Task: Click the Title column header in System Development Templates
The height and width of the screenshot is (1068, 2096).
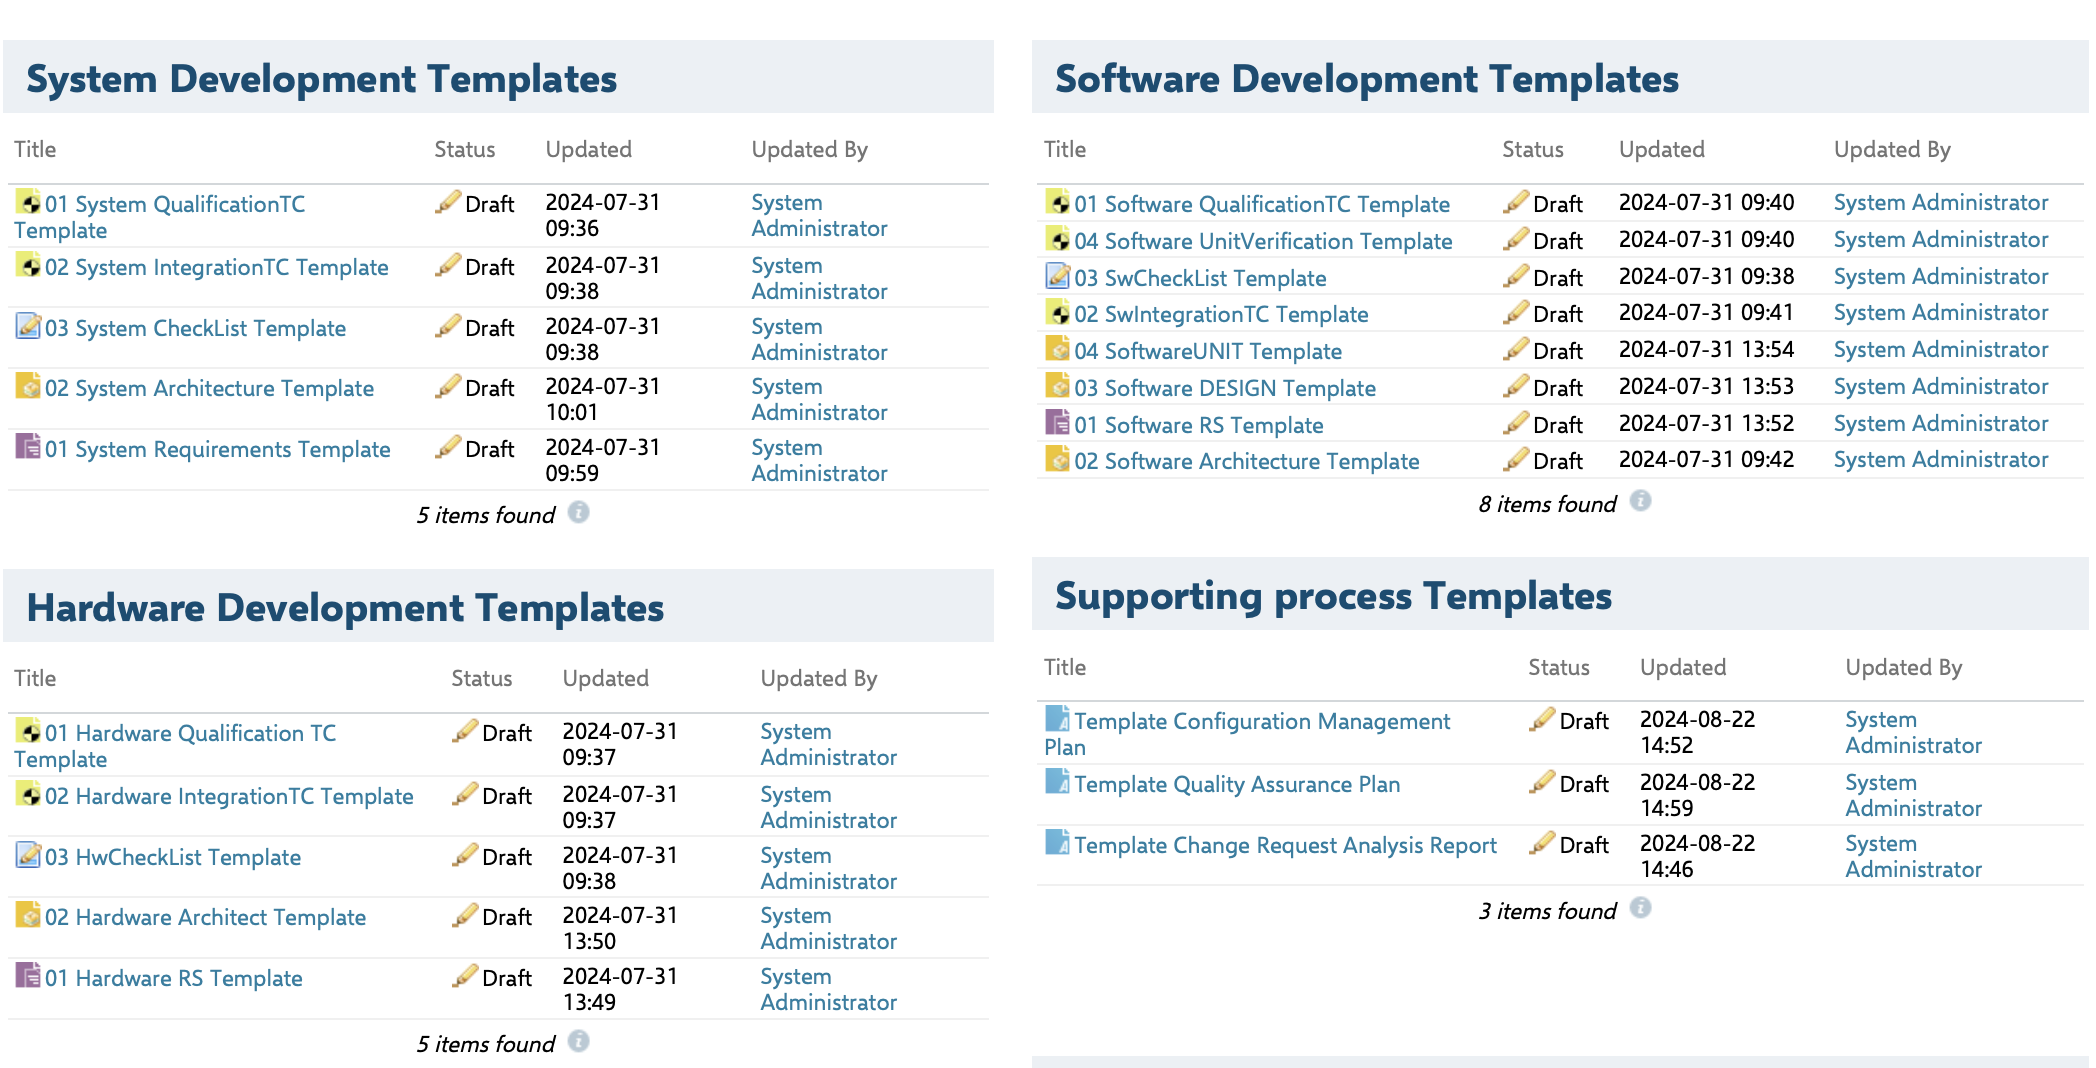Action: point(35,149)
